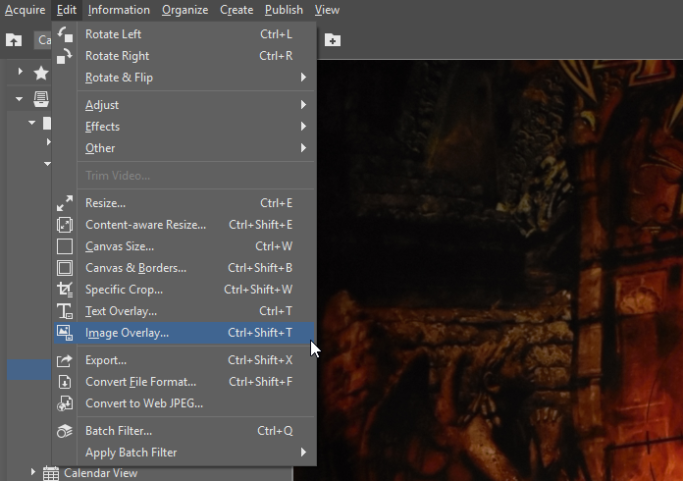Click the dark image preview

pyautogui.click(x=500, y=270)
